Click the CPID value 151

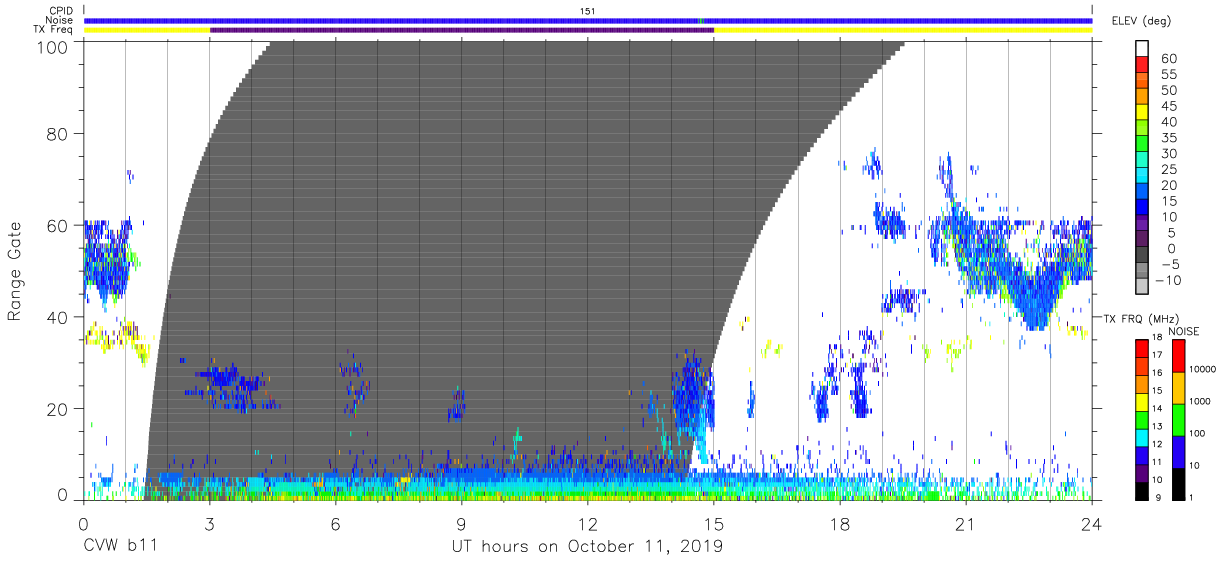pos(588,10)
